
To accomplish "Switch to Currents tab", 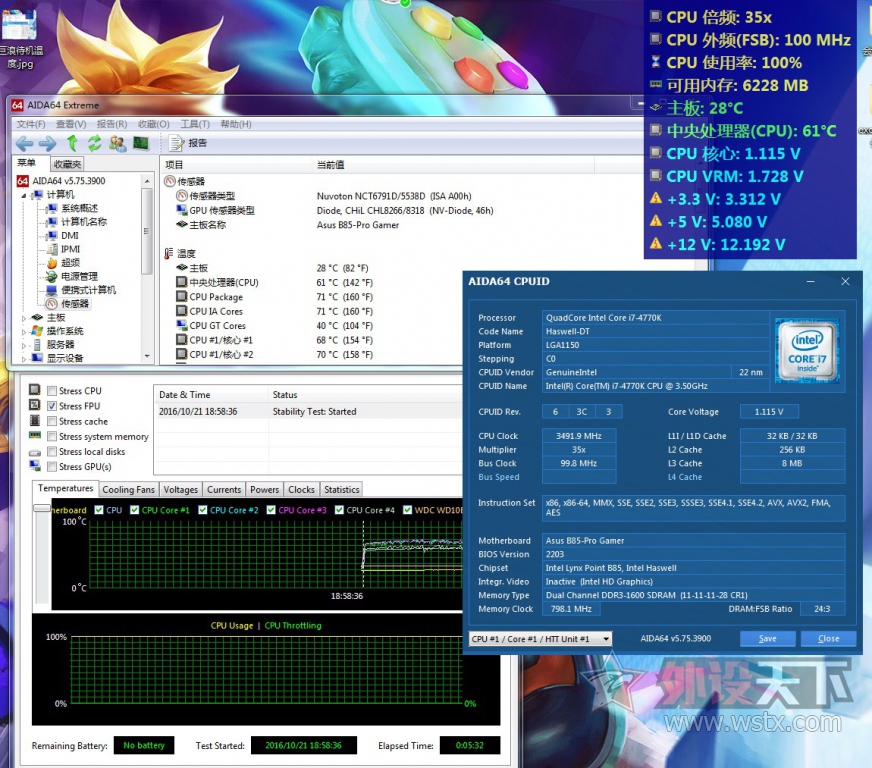I will click(x=224, y=489).
